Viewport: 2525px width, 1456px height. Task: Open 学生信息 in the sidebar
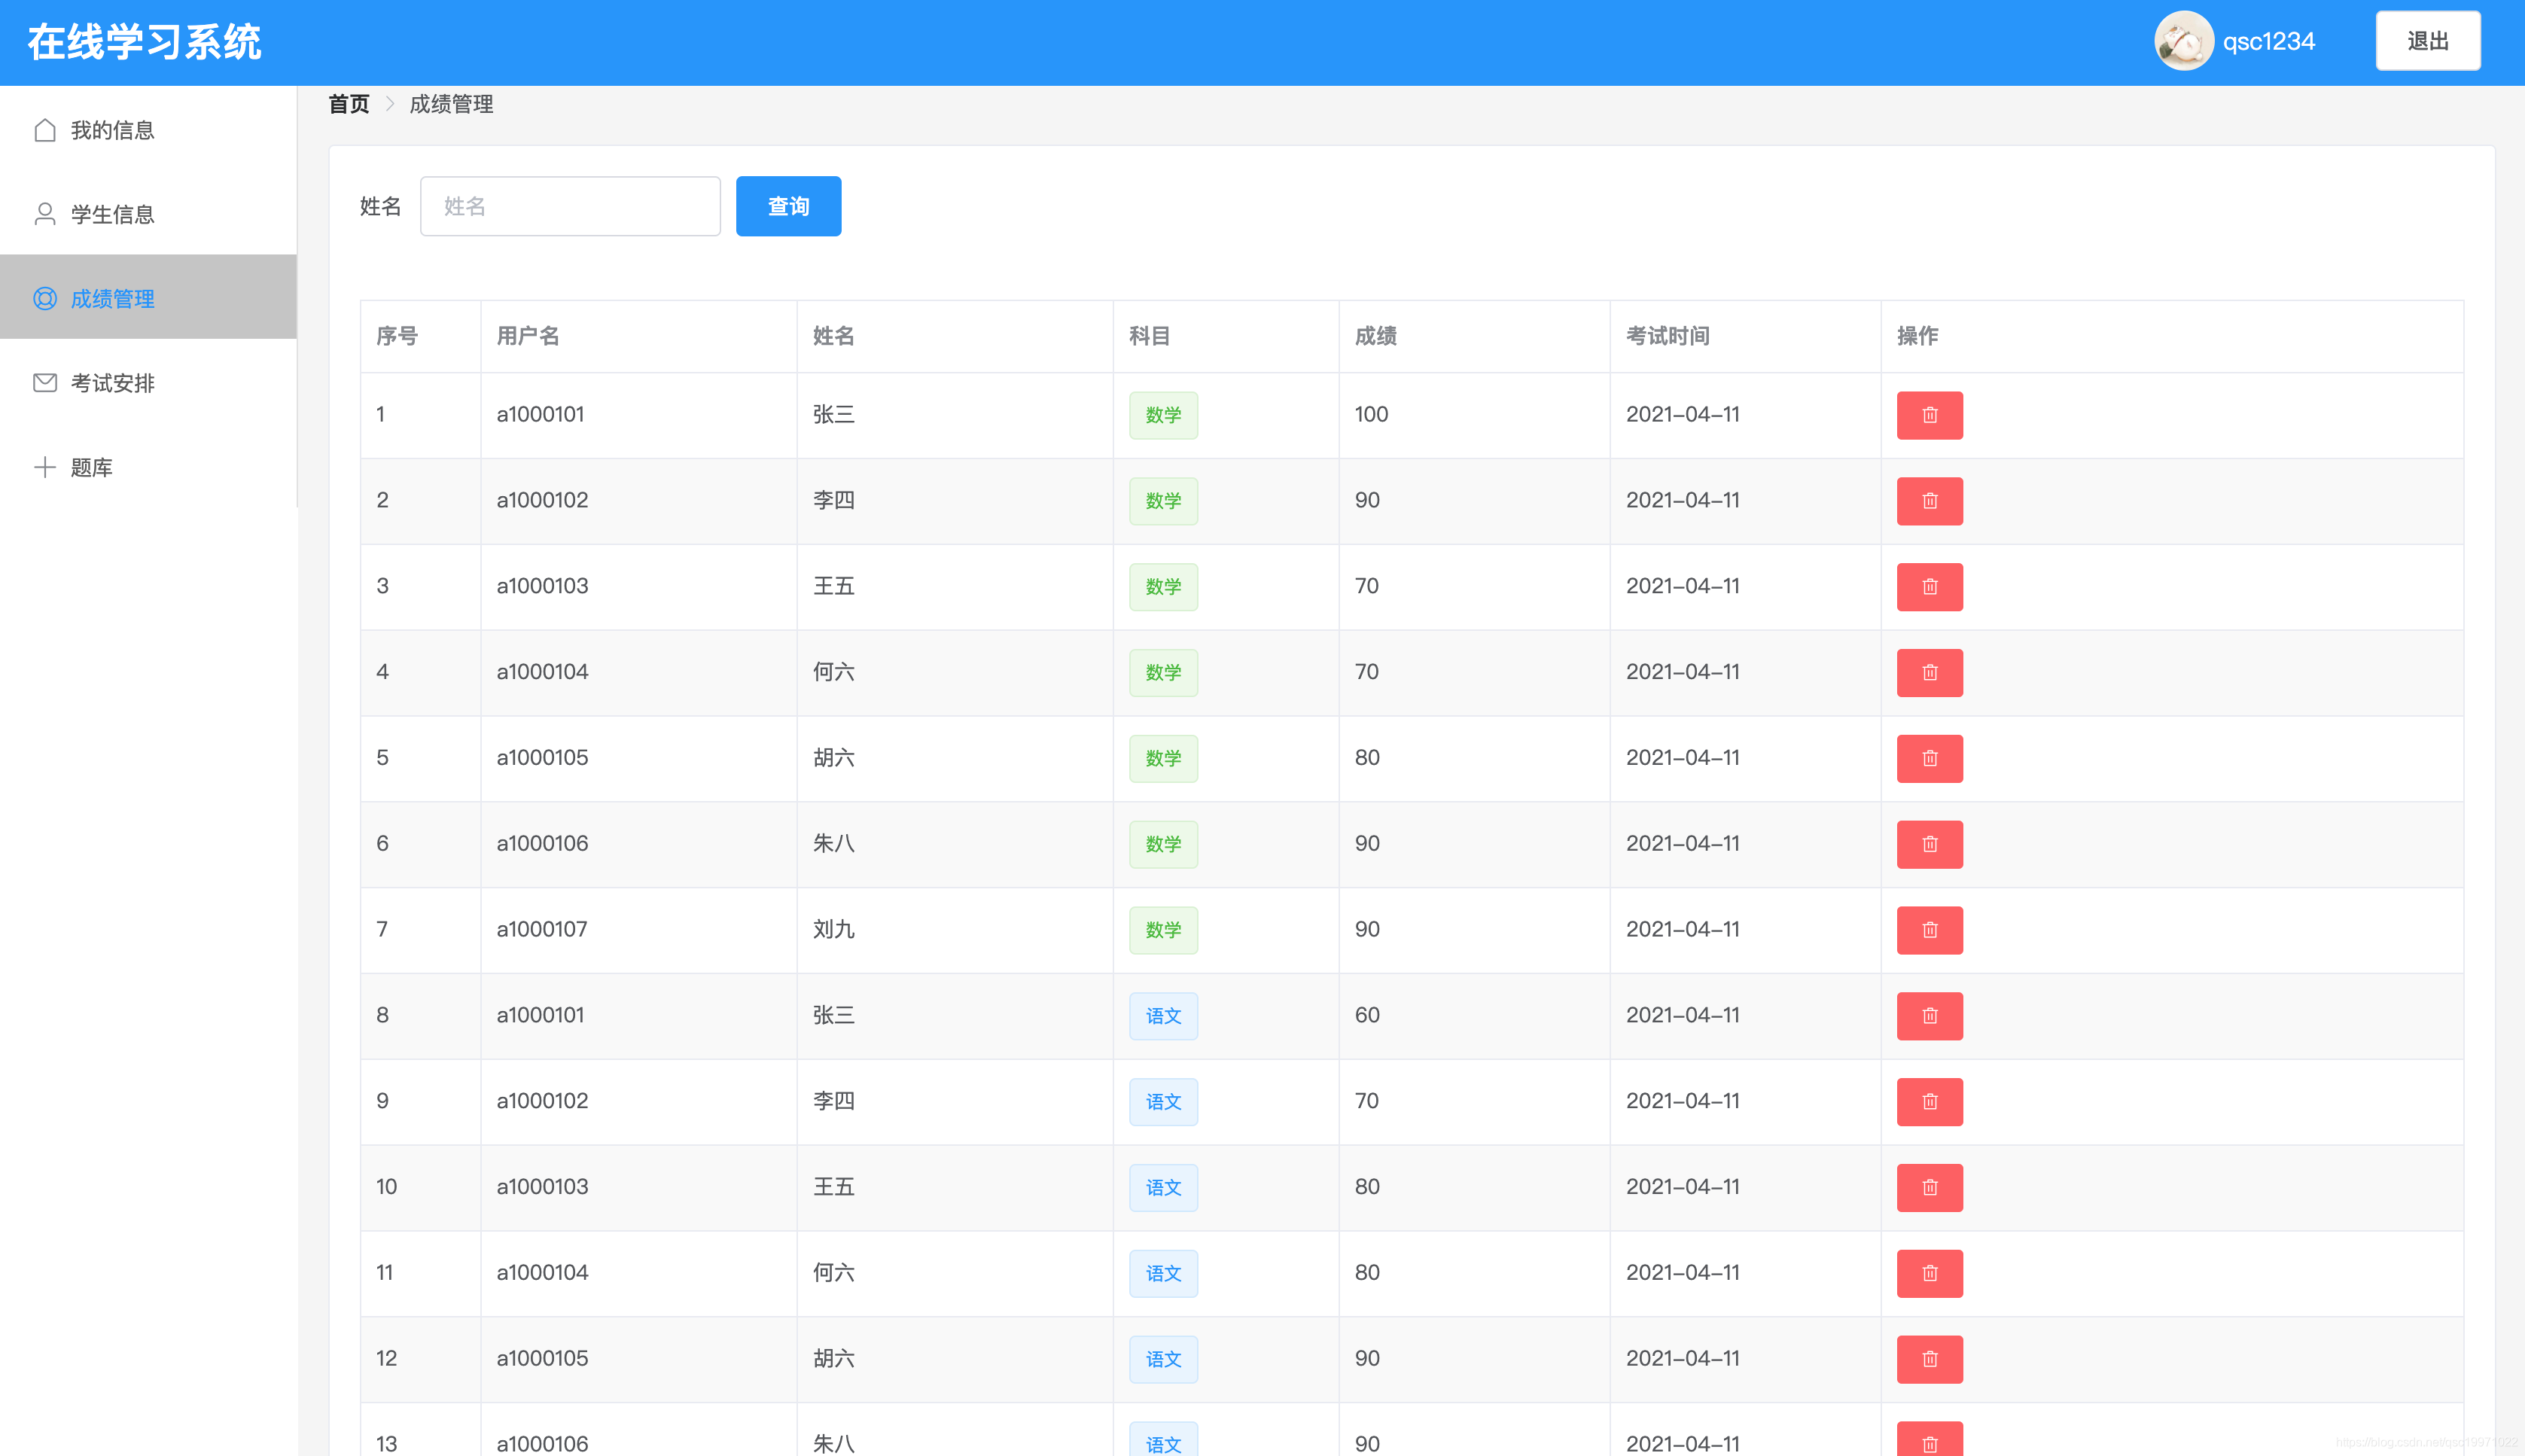[112, 214]
